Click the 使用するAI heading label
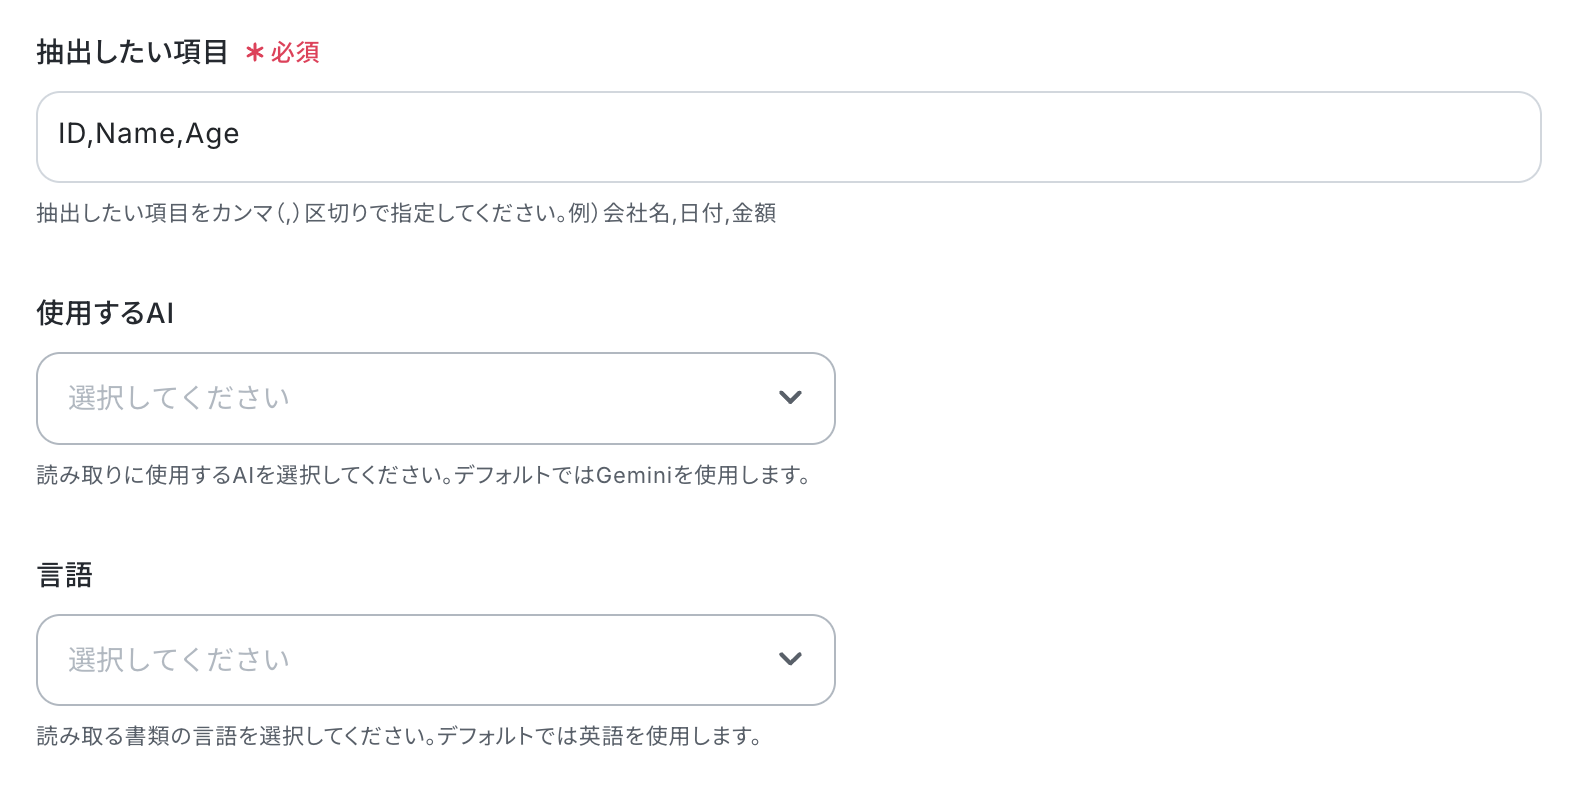 tap(105, 313)
